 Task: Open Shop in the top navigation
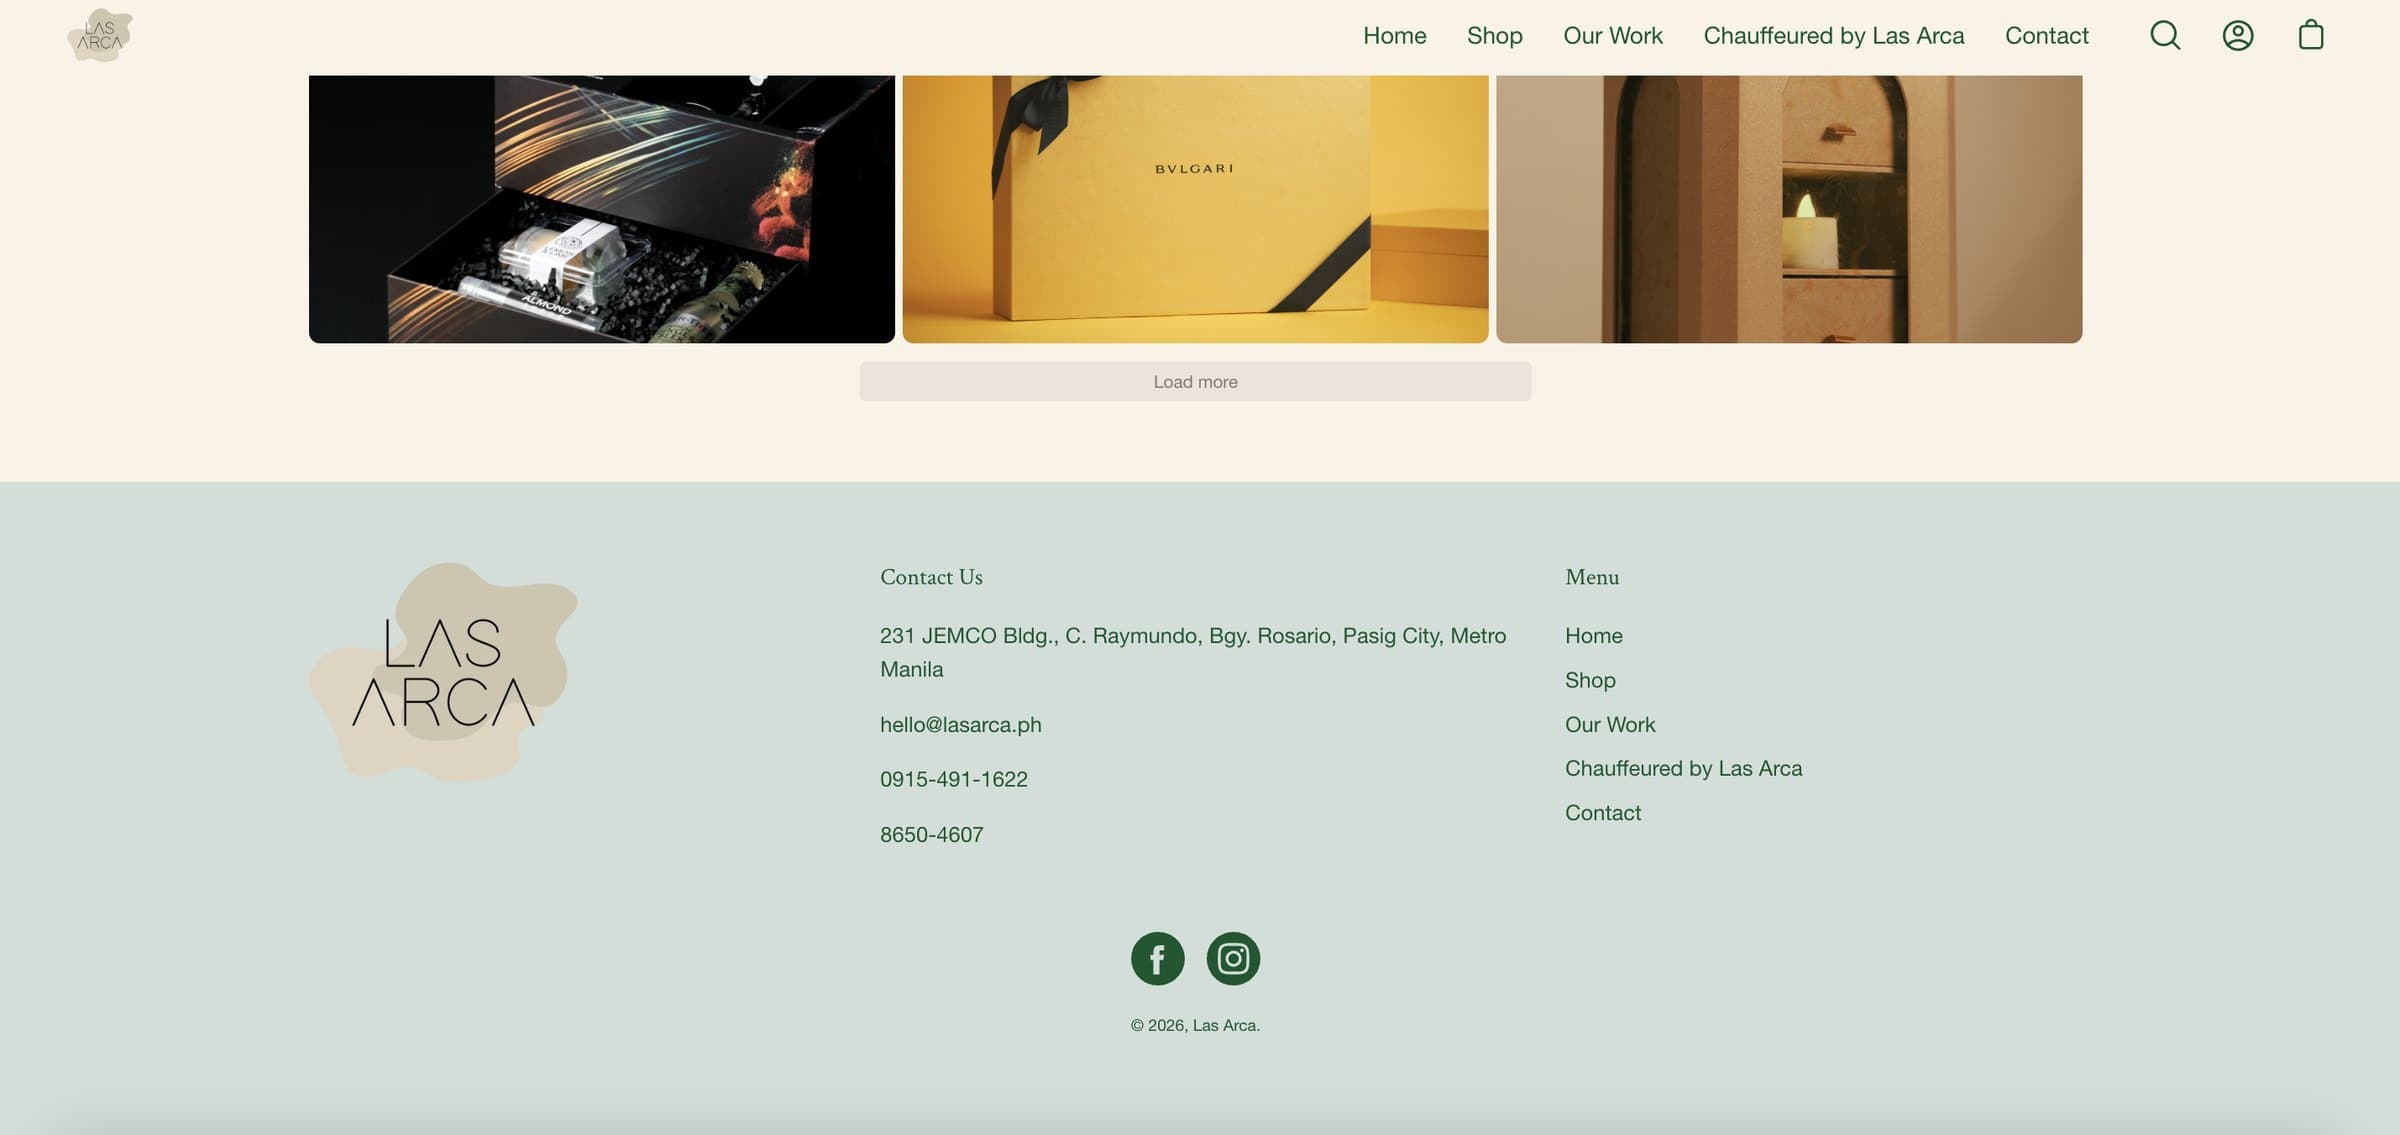pyautogui.click(x=1494, y=36)
